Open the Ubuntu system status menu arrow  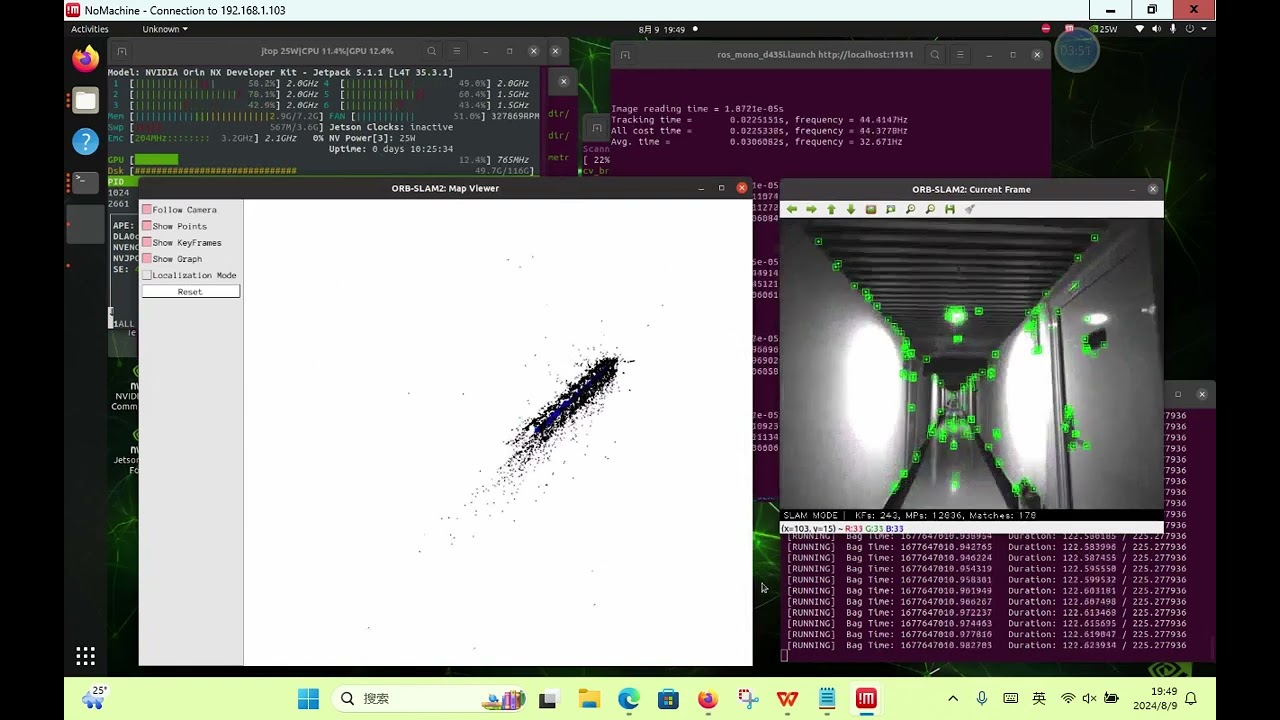click(1204, 29)
